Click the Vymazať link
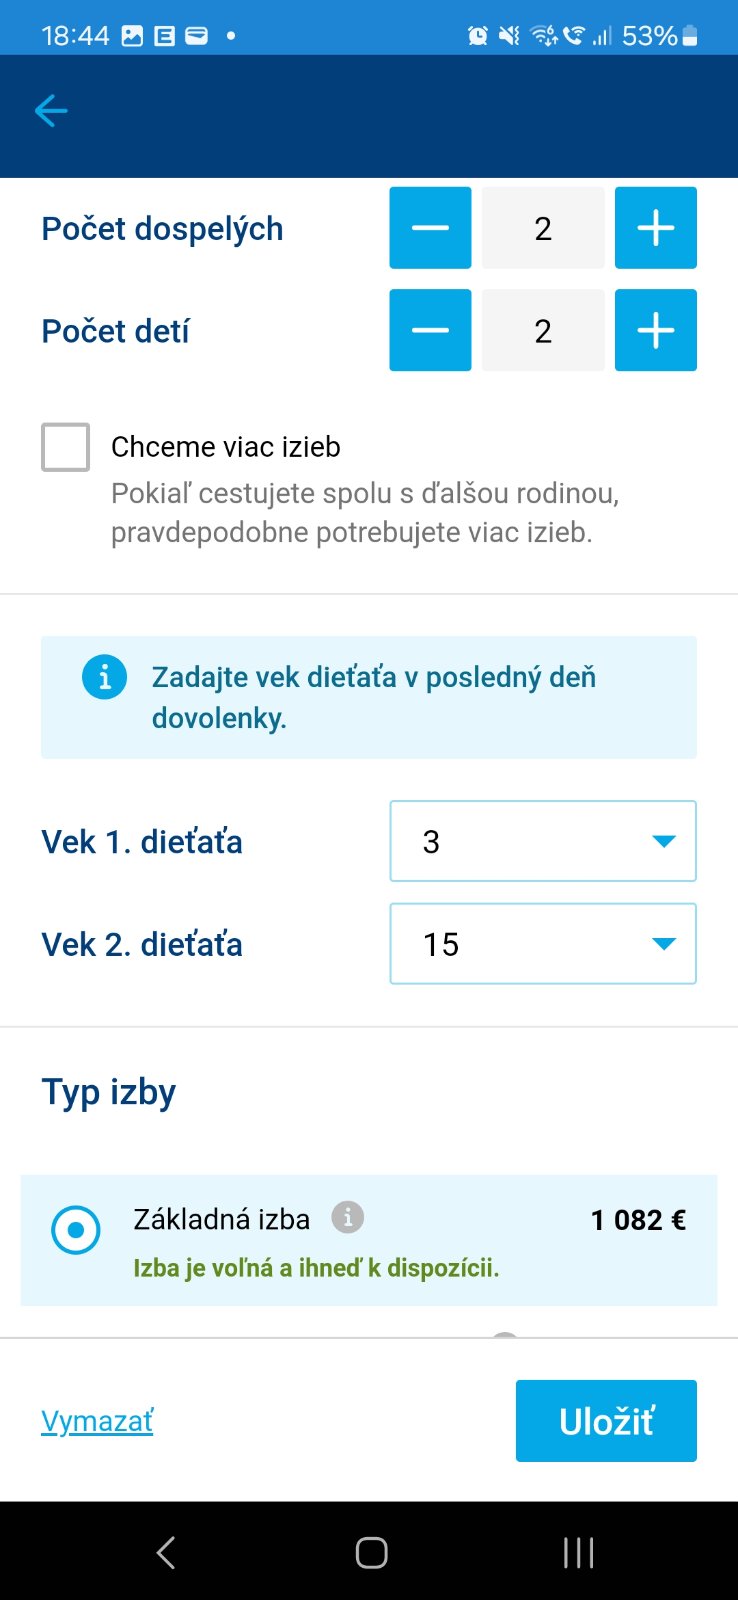The width and height of the screenshot is (738, 1600). click(97, 1421)
